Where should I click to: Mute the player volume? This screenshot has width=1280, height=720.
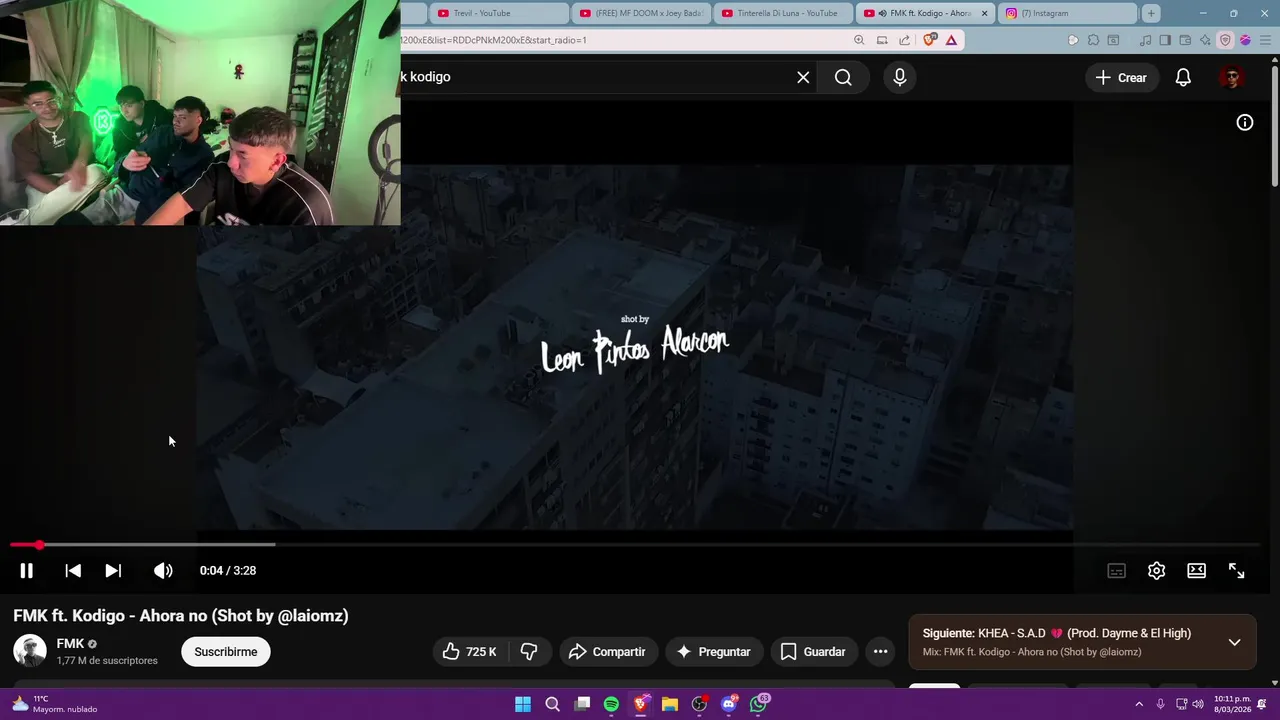pos(163,571)
